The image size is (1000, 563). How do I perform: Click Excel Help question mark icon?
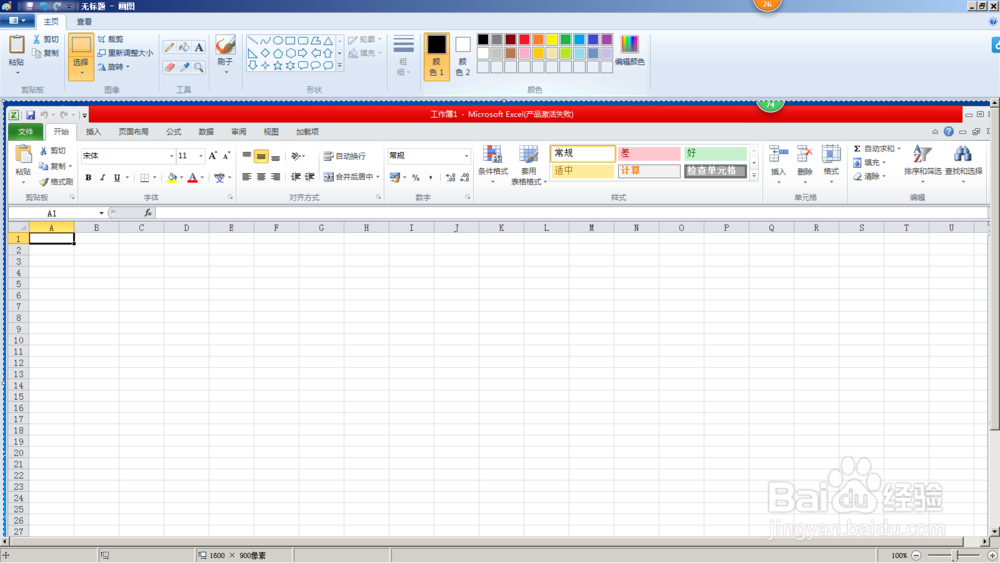pyautogui.click(x=948, y=131)
